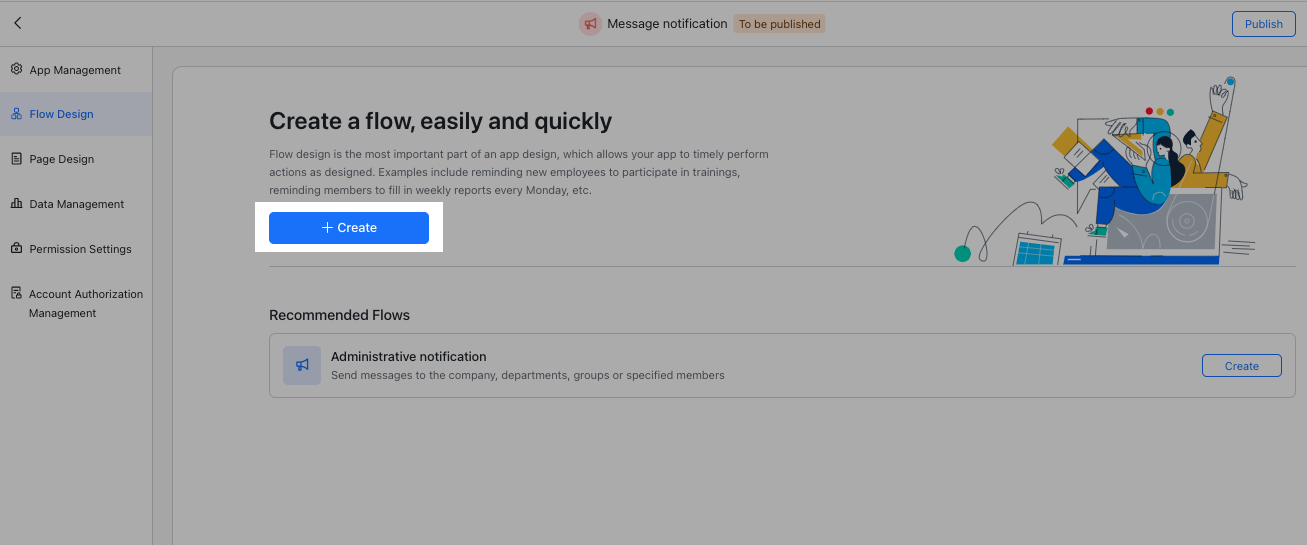The width and height of the screenshot is (1307, 545).
Task: Click the Administrative notification megaphone icon
Action: [302, 366]
